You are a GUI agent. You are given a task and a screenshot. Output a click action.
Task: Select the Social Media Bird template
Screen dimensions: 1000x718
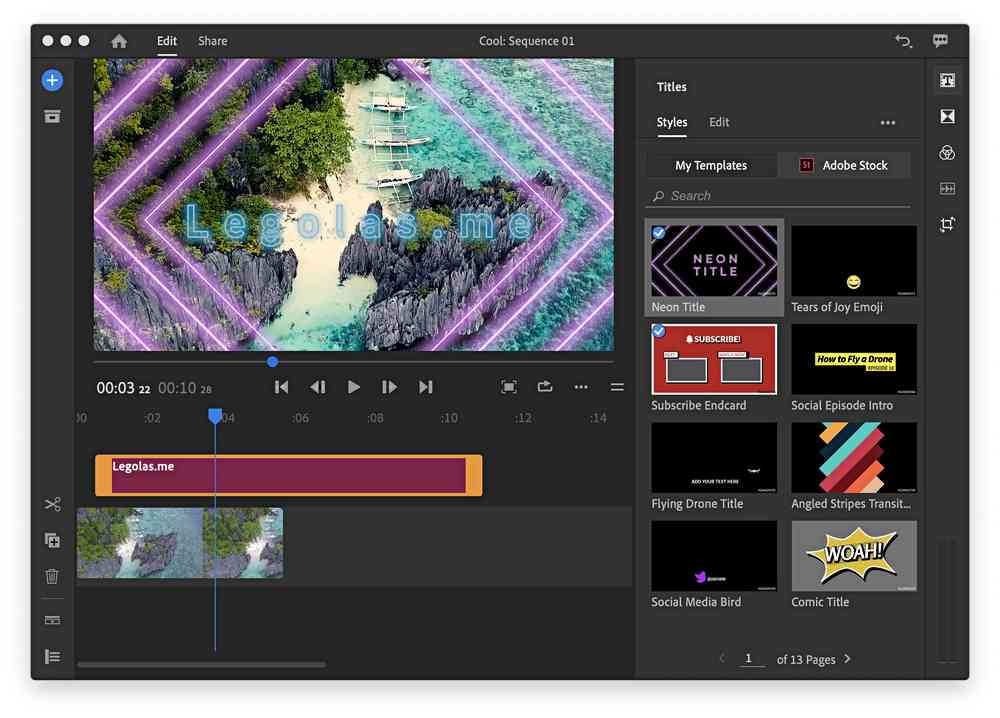pyautogui.click(x=714, y=555)
